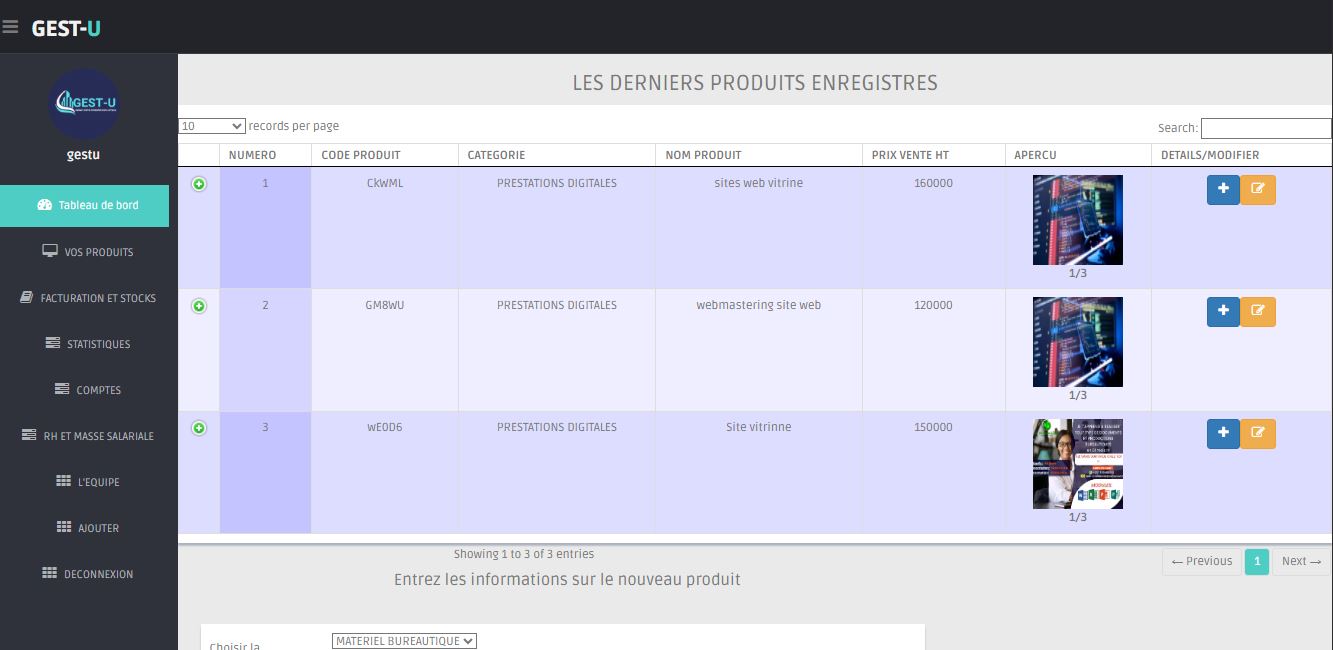Open details with plus icon for webmastering site web
Screen dimensions: 1333x650
[1223, 311]
